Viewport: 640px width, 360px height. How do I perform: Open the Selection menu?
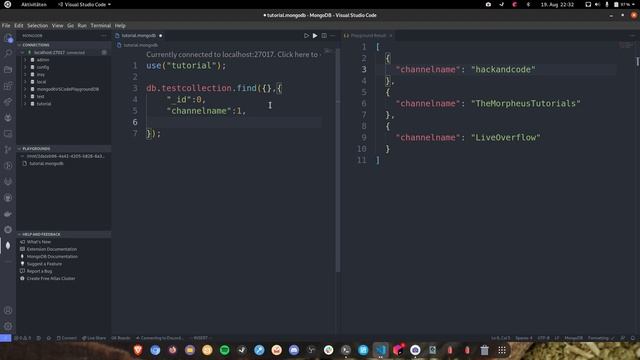[x=38, y=25]
